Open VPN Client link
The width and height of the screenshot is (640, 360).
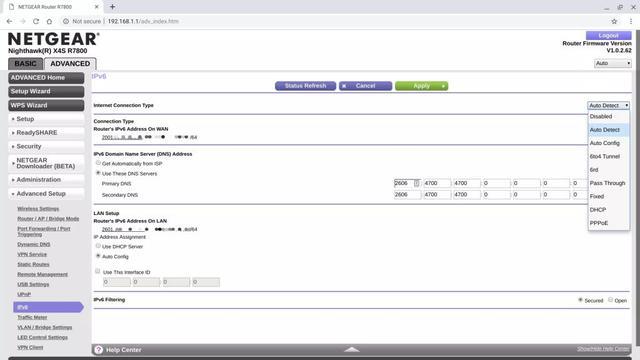coord(30,347)
